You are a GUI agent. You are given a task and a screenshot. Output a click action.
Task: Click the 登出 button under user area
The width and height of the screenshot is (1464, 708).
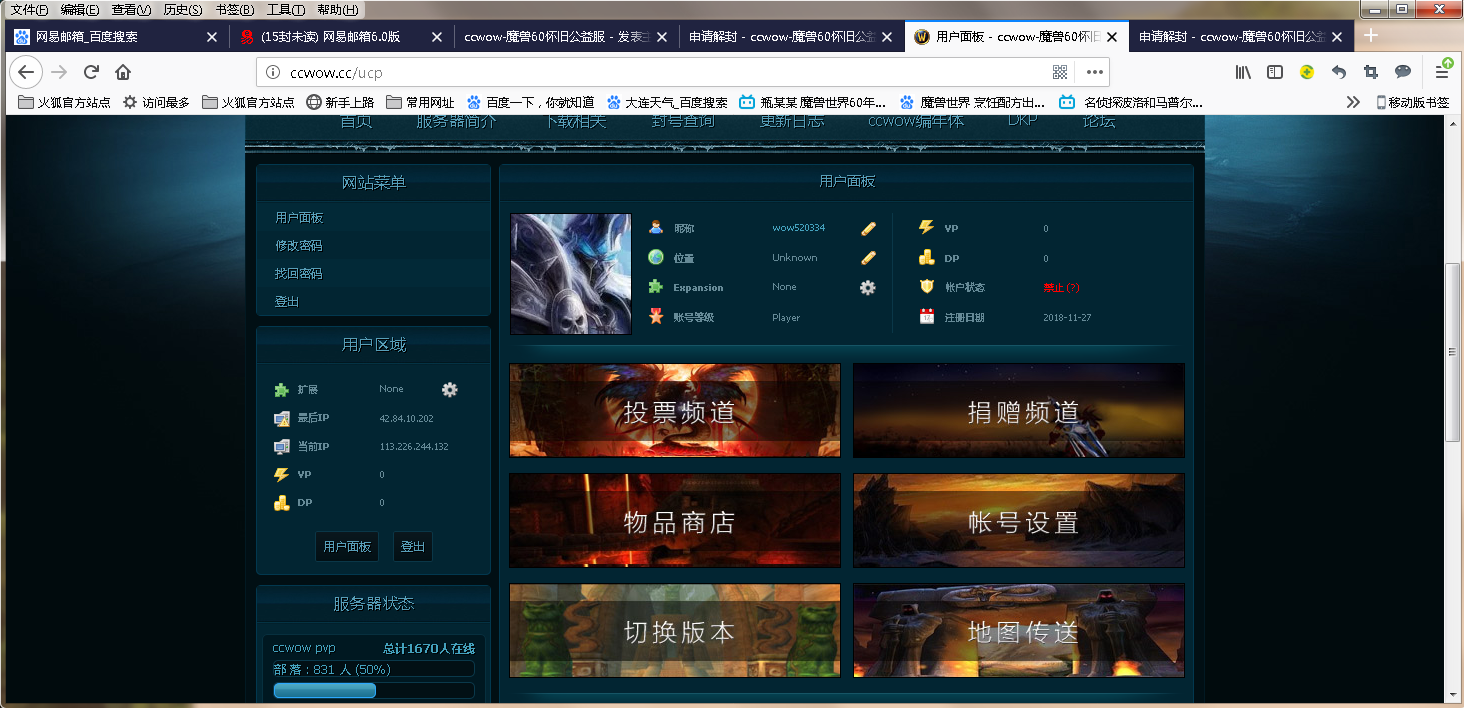[x=412, y=547]
